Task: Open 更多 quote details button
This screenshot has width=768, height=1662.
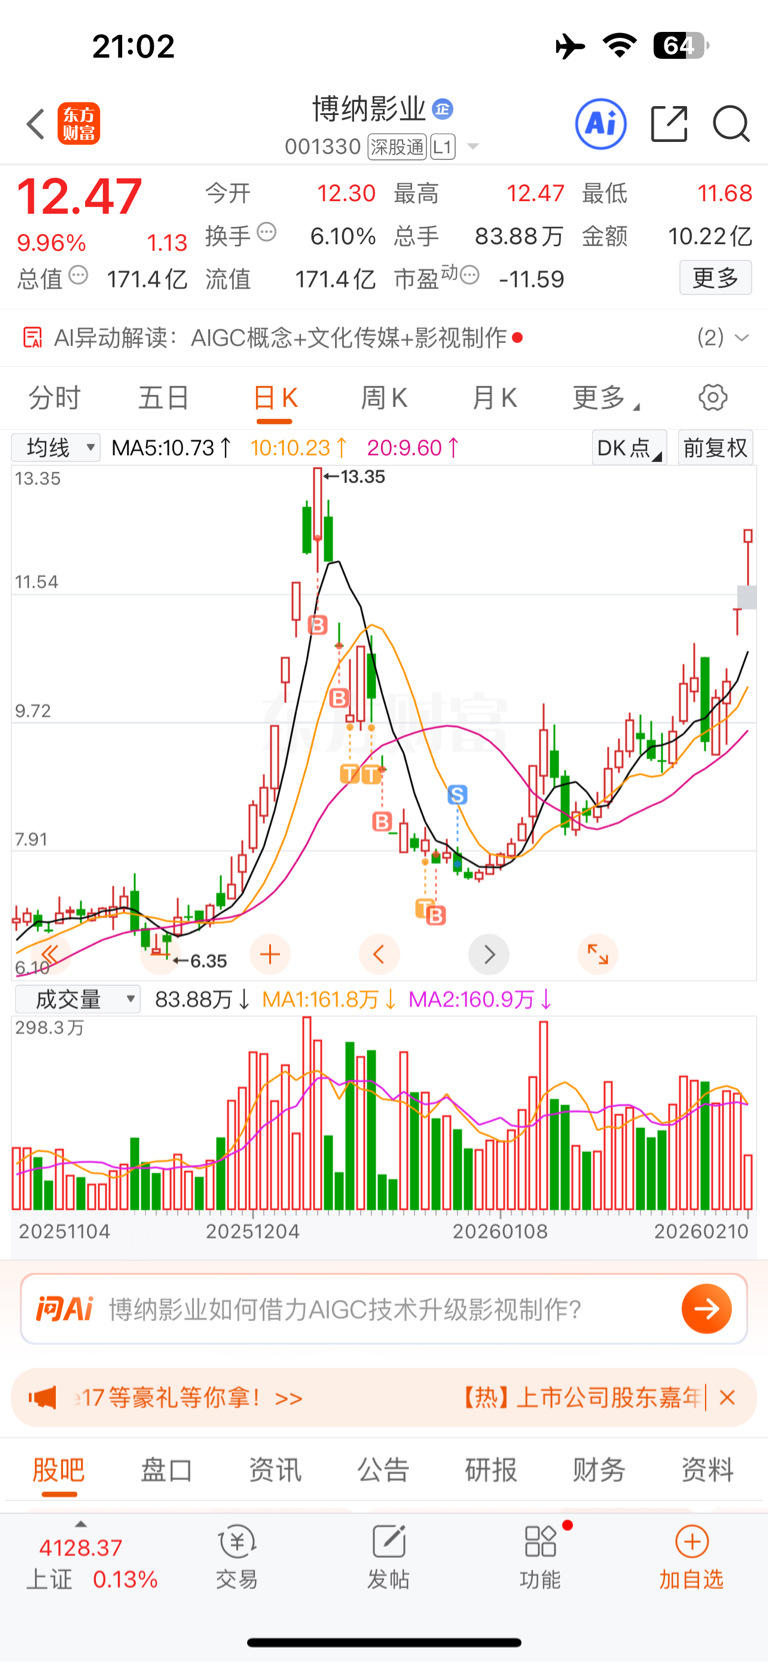Action: click(x=716, y=278)
